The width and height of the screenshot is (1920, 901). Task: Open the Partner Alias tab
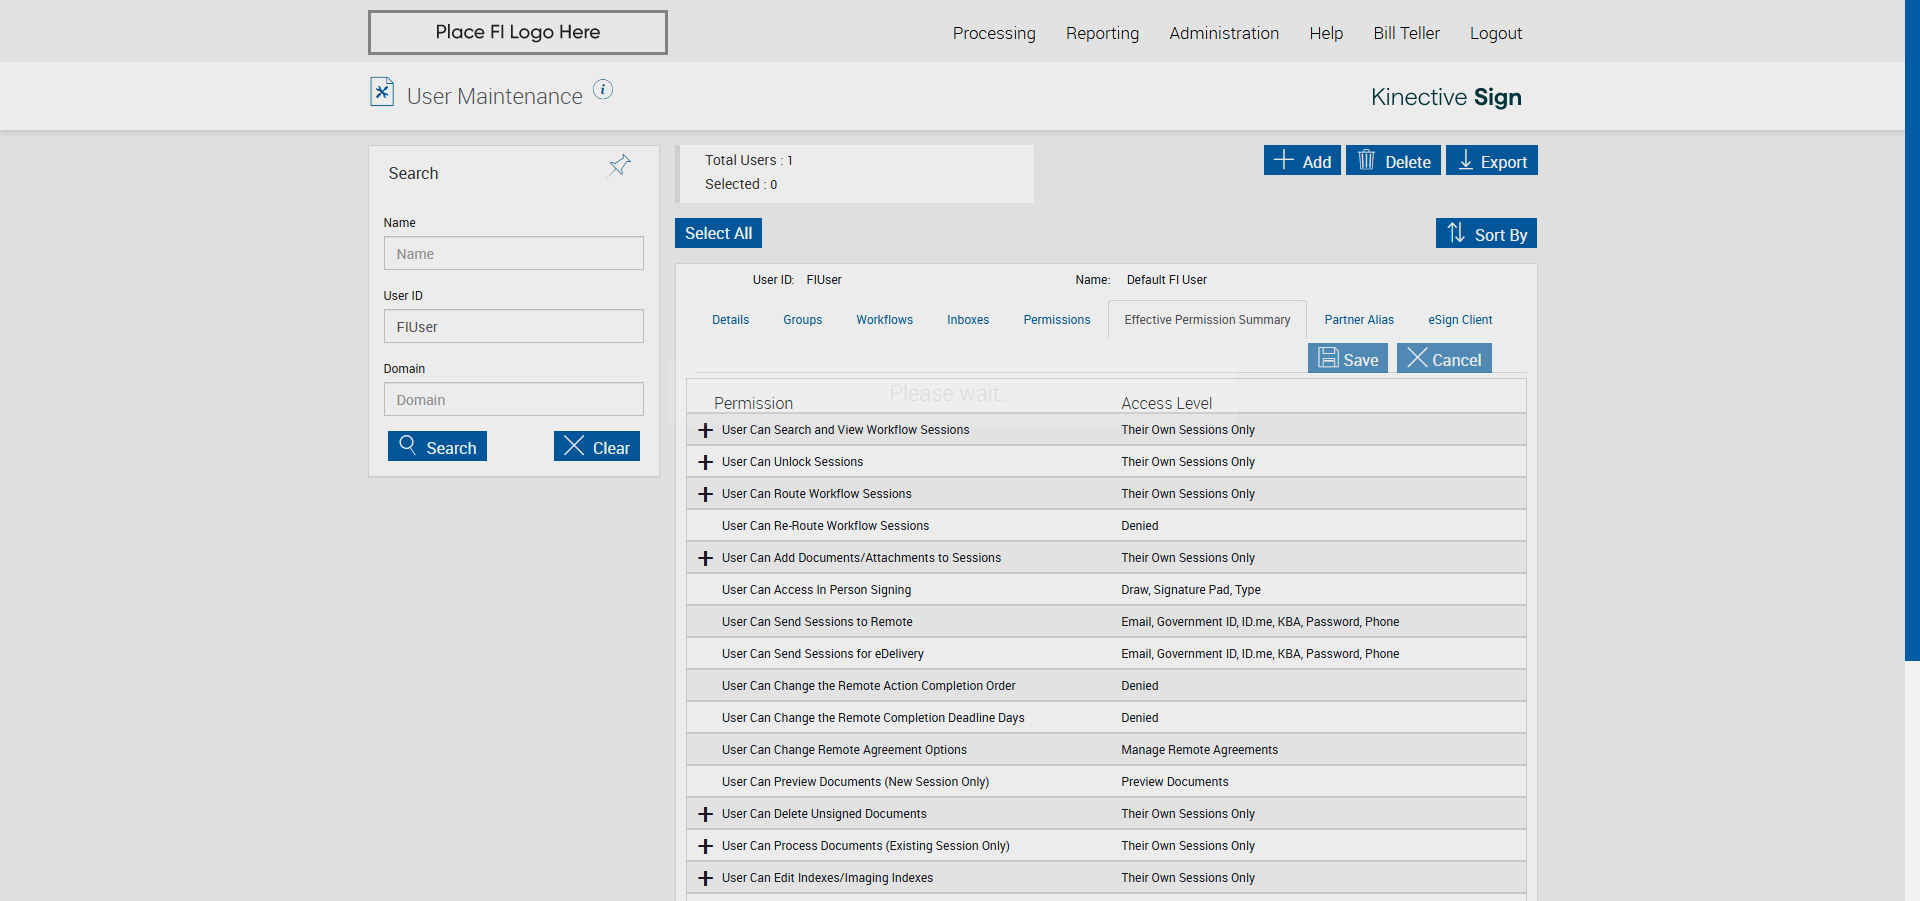pyautogui.click(x=1358, y=320)
